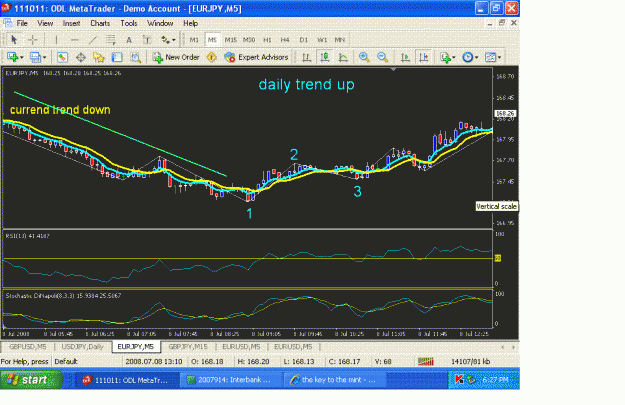The image size is (625, 405).
Task: Zoom in on the chart
Action: (364, 57)
